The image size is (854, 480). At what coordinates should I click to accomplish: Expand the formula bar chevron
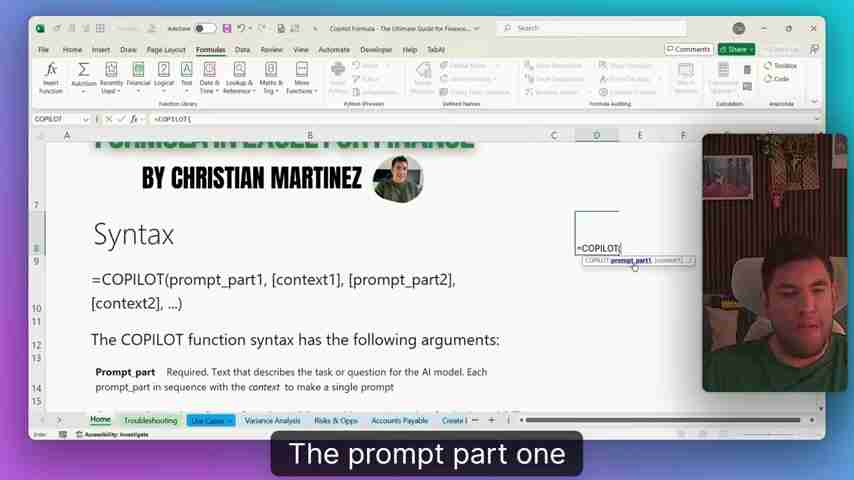(x=816, y=119)
